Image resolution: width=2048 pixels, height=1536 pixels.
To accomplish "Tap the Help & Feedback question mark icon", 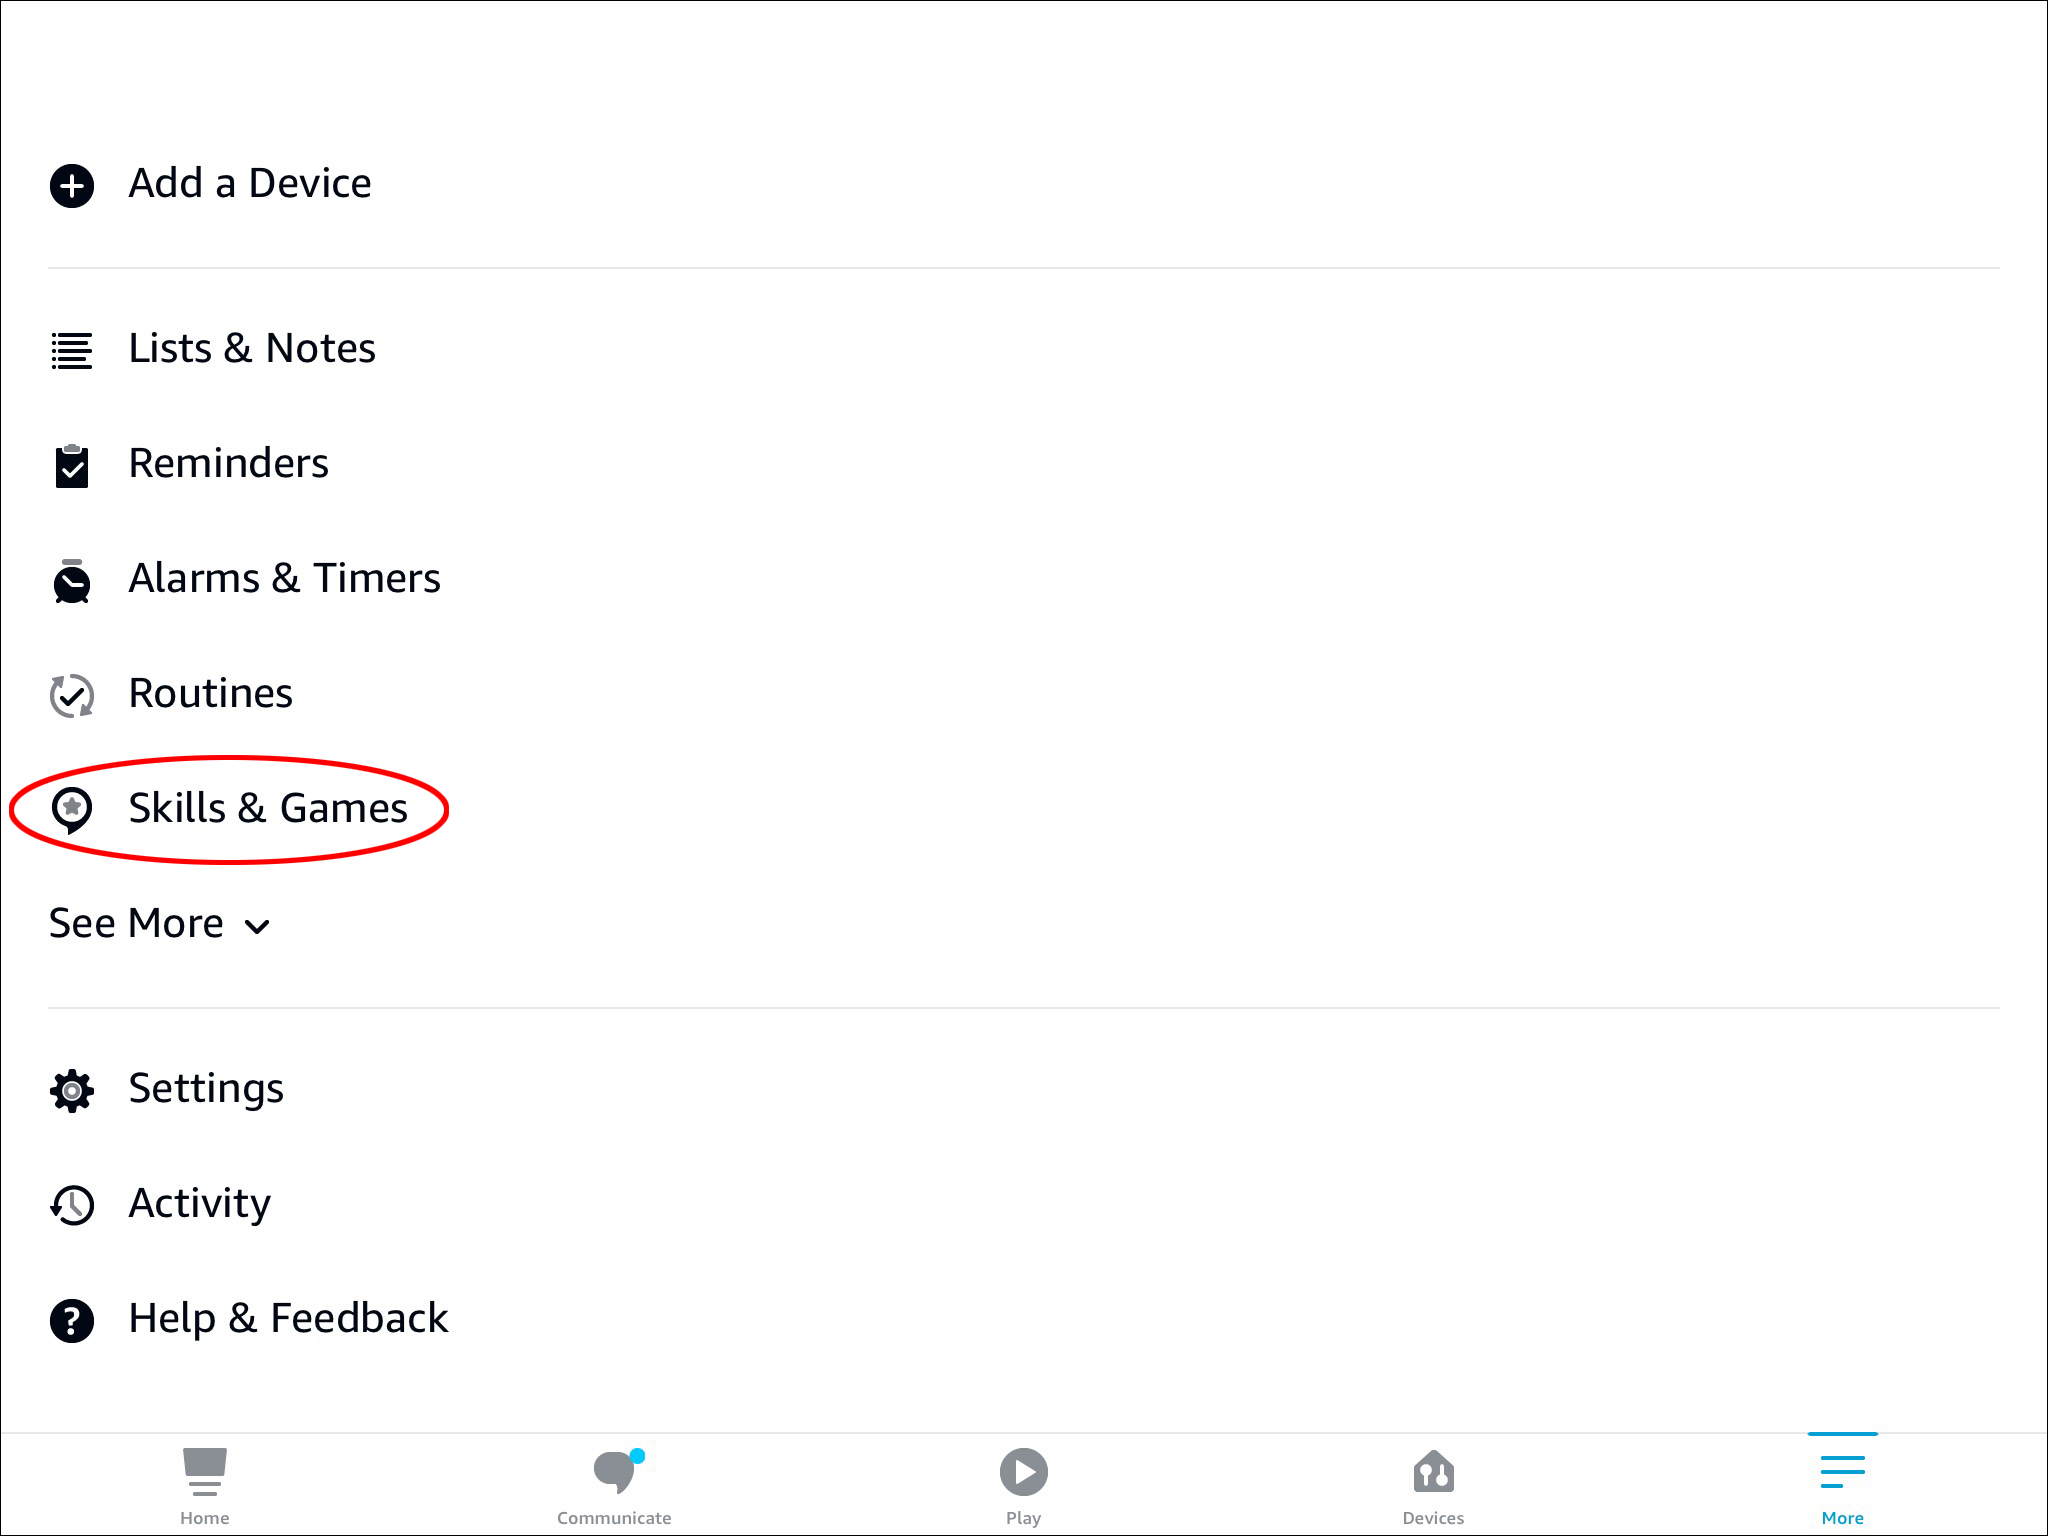I will 72,1321.
